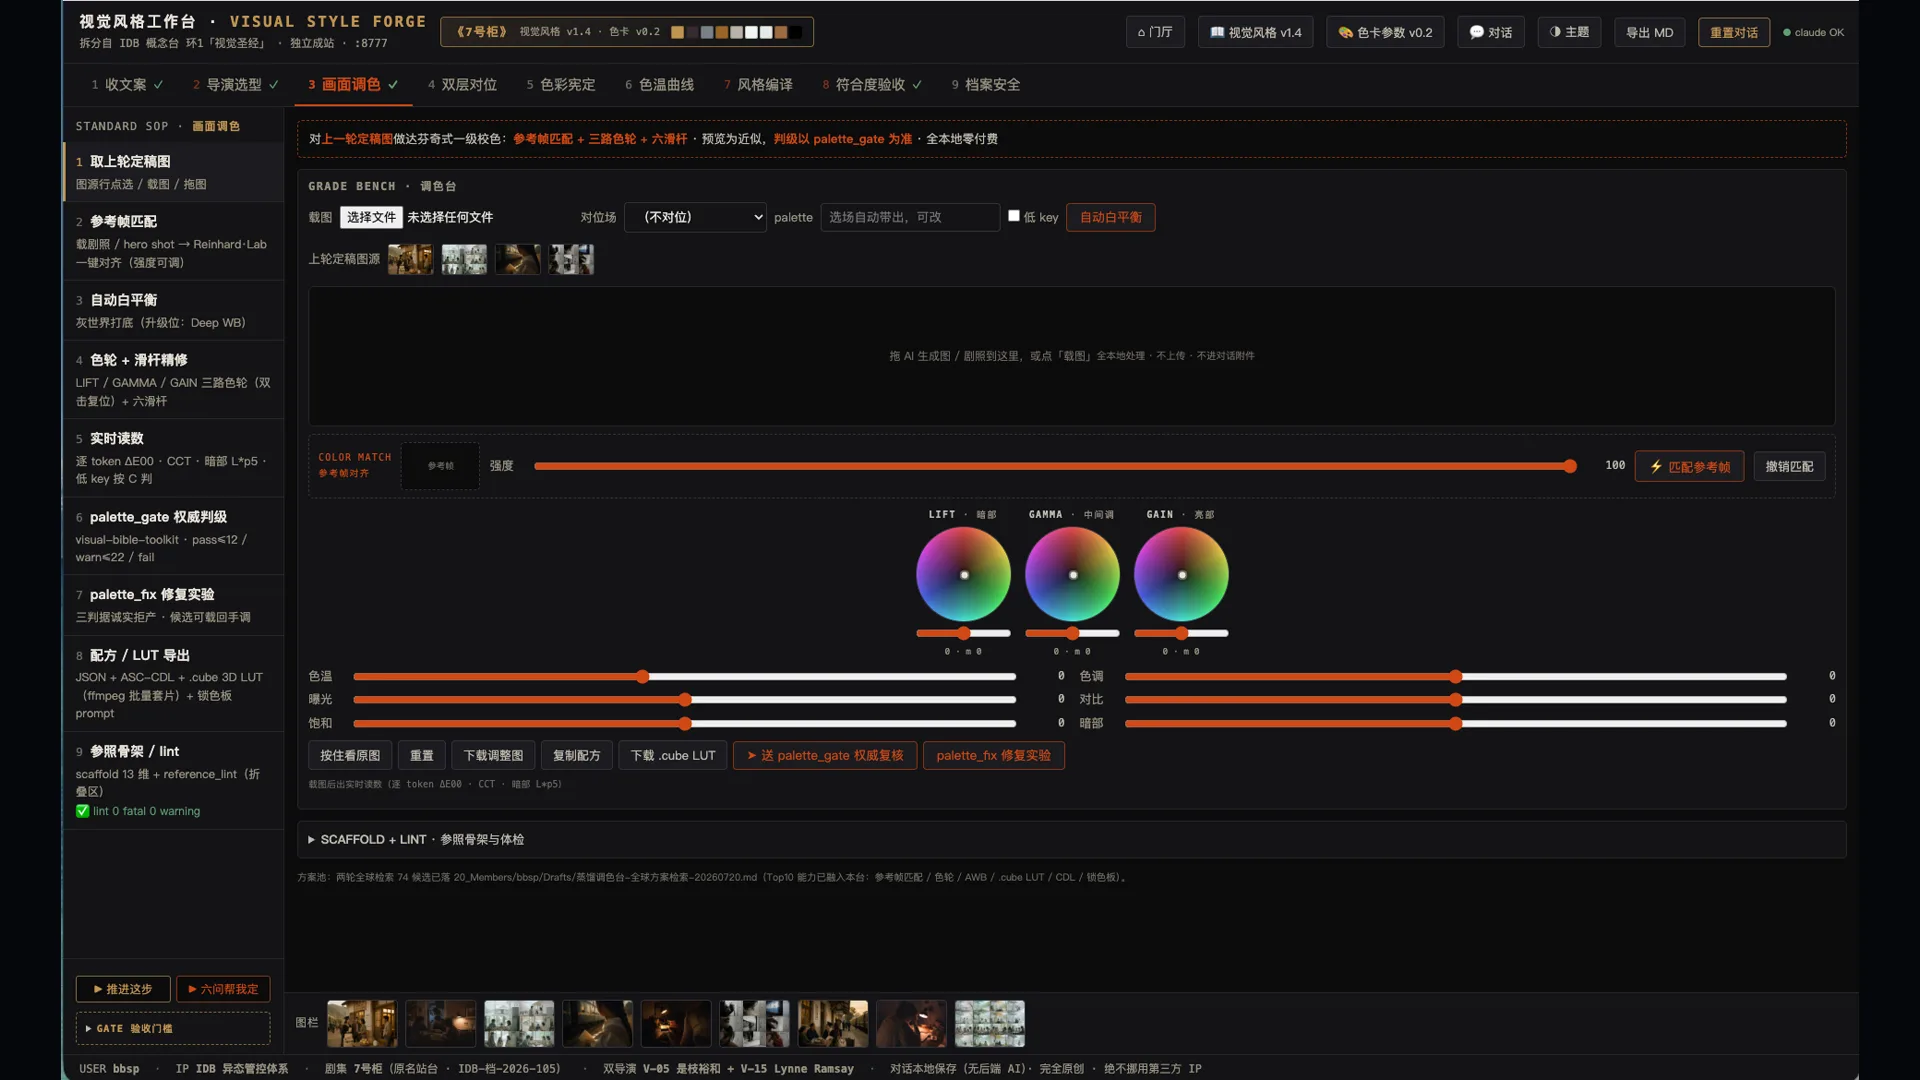Pick second 上轮定稿图源 thumbnail
Screen dimensions: 1920x1080
[x=464, y=259]
